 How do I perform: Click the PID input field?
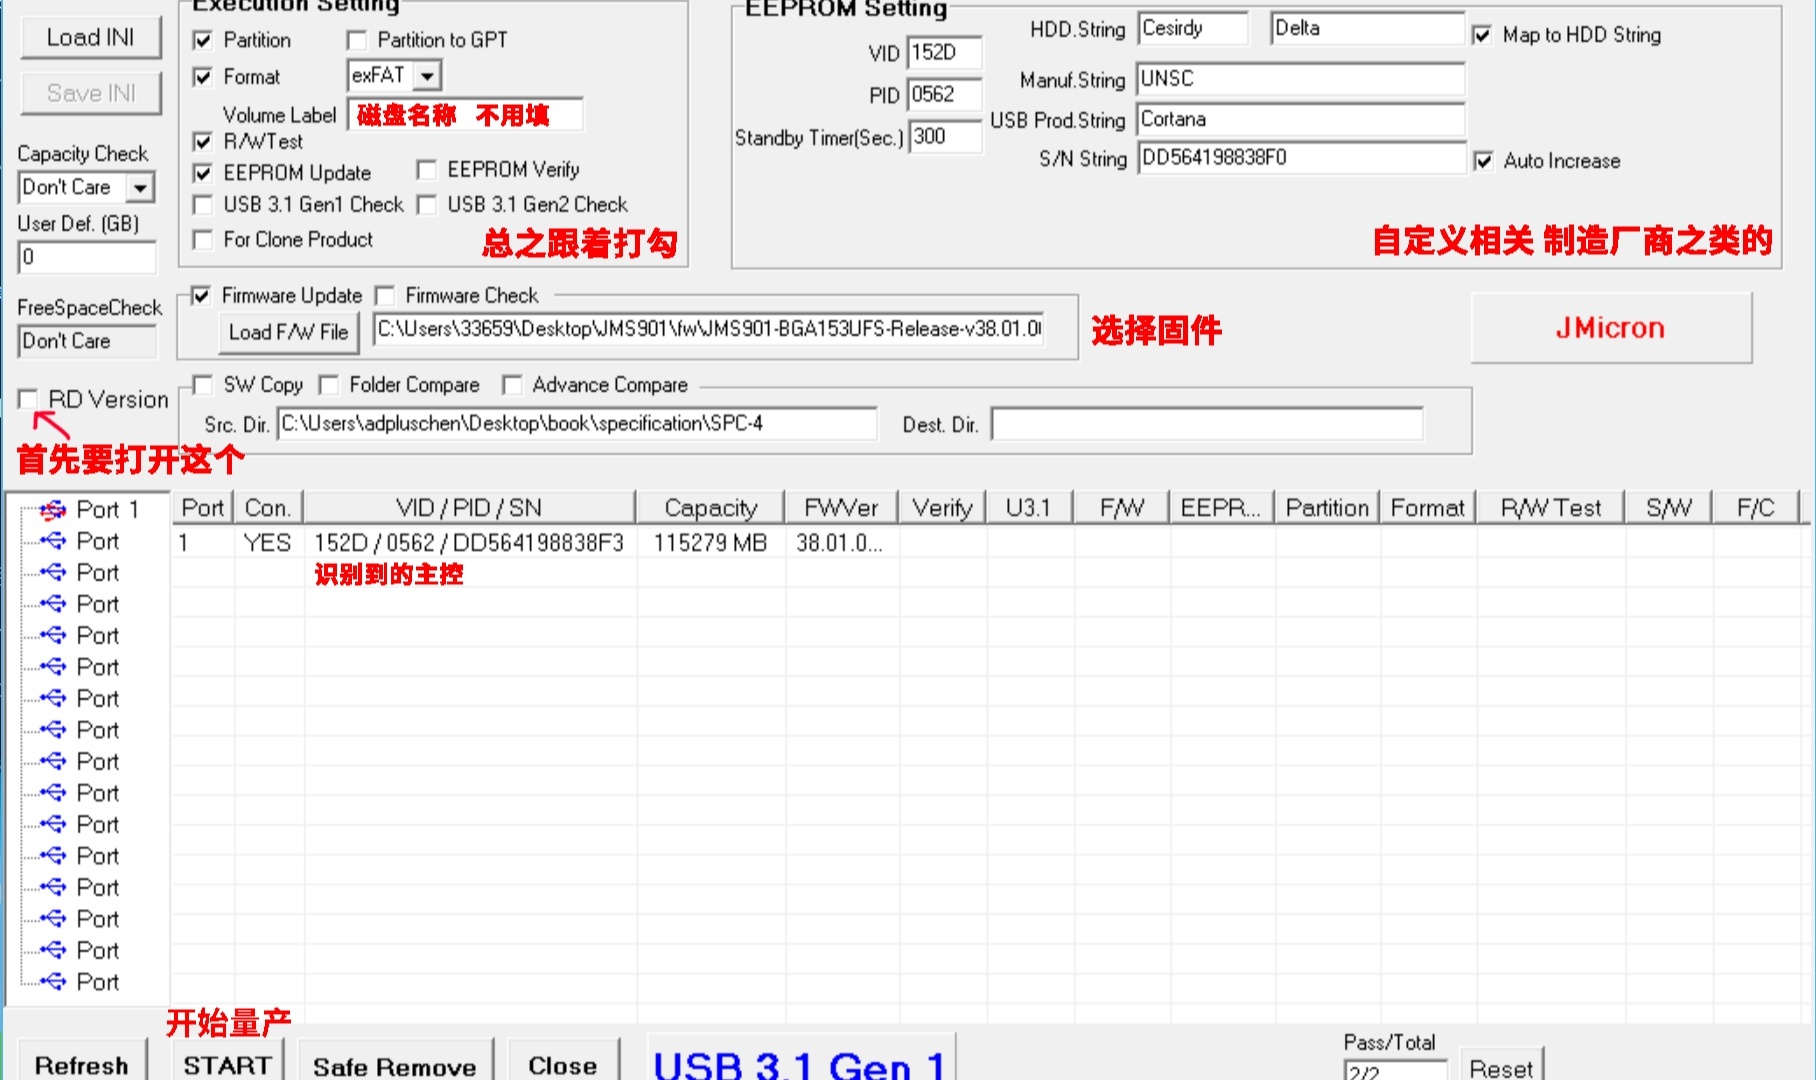(x=944, y=95)
